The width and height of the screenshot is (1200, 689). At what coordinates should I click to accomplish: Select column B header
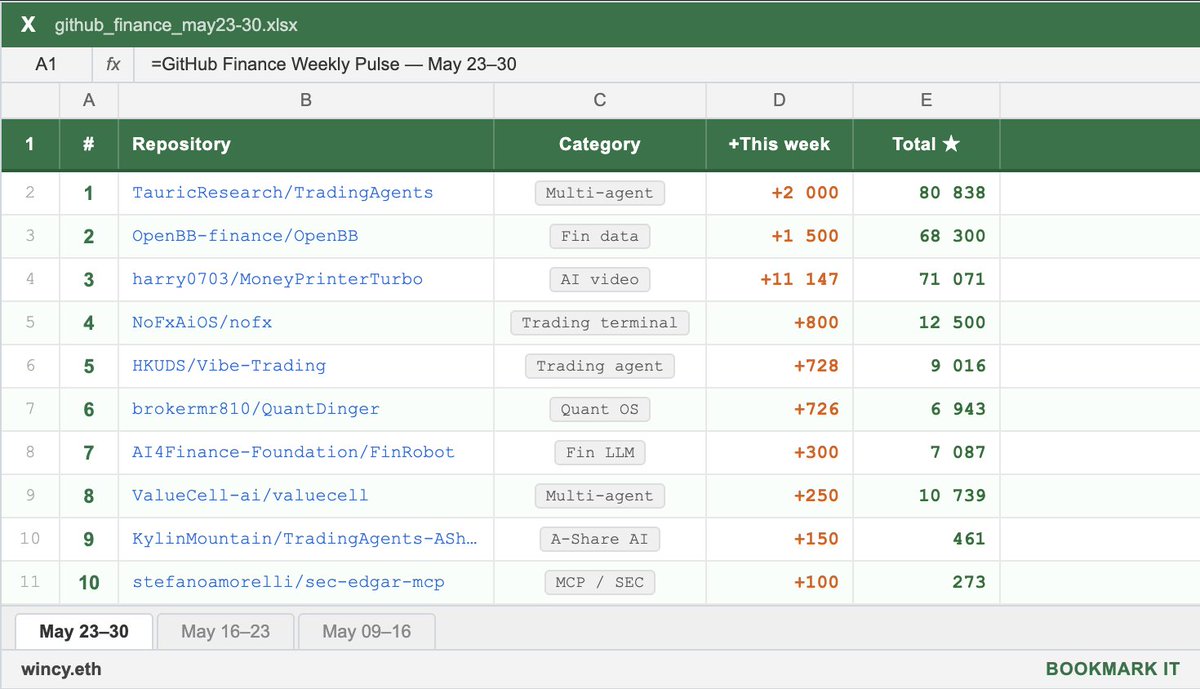306,100
